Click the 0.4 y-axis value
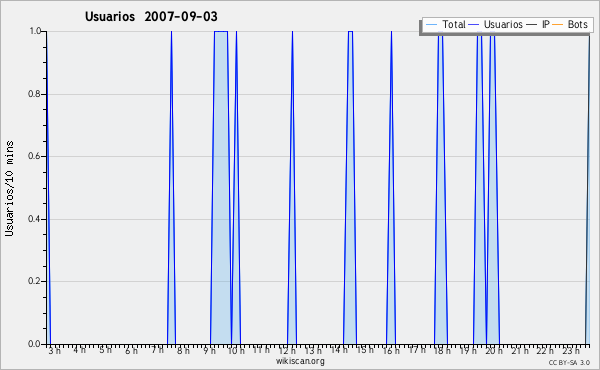The height and width of the screenshot is (370, 600). coord(35,219)
